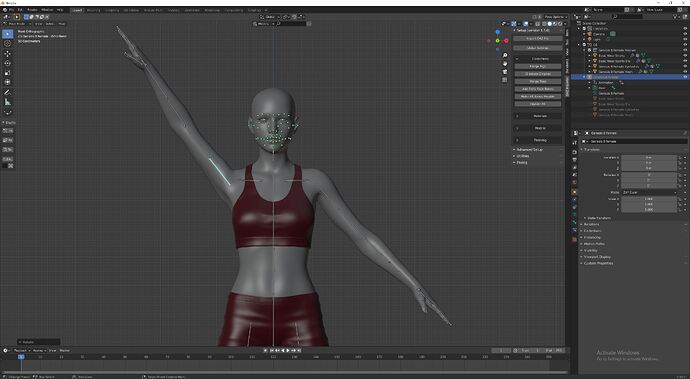Click the green Y axis gizmo ball

[x=497, y=40]
